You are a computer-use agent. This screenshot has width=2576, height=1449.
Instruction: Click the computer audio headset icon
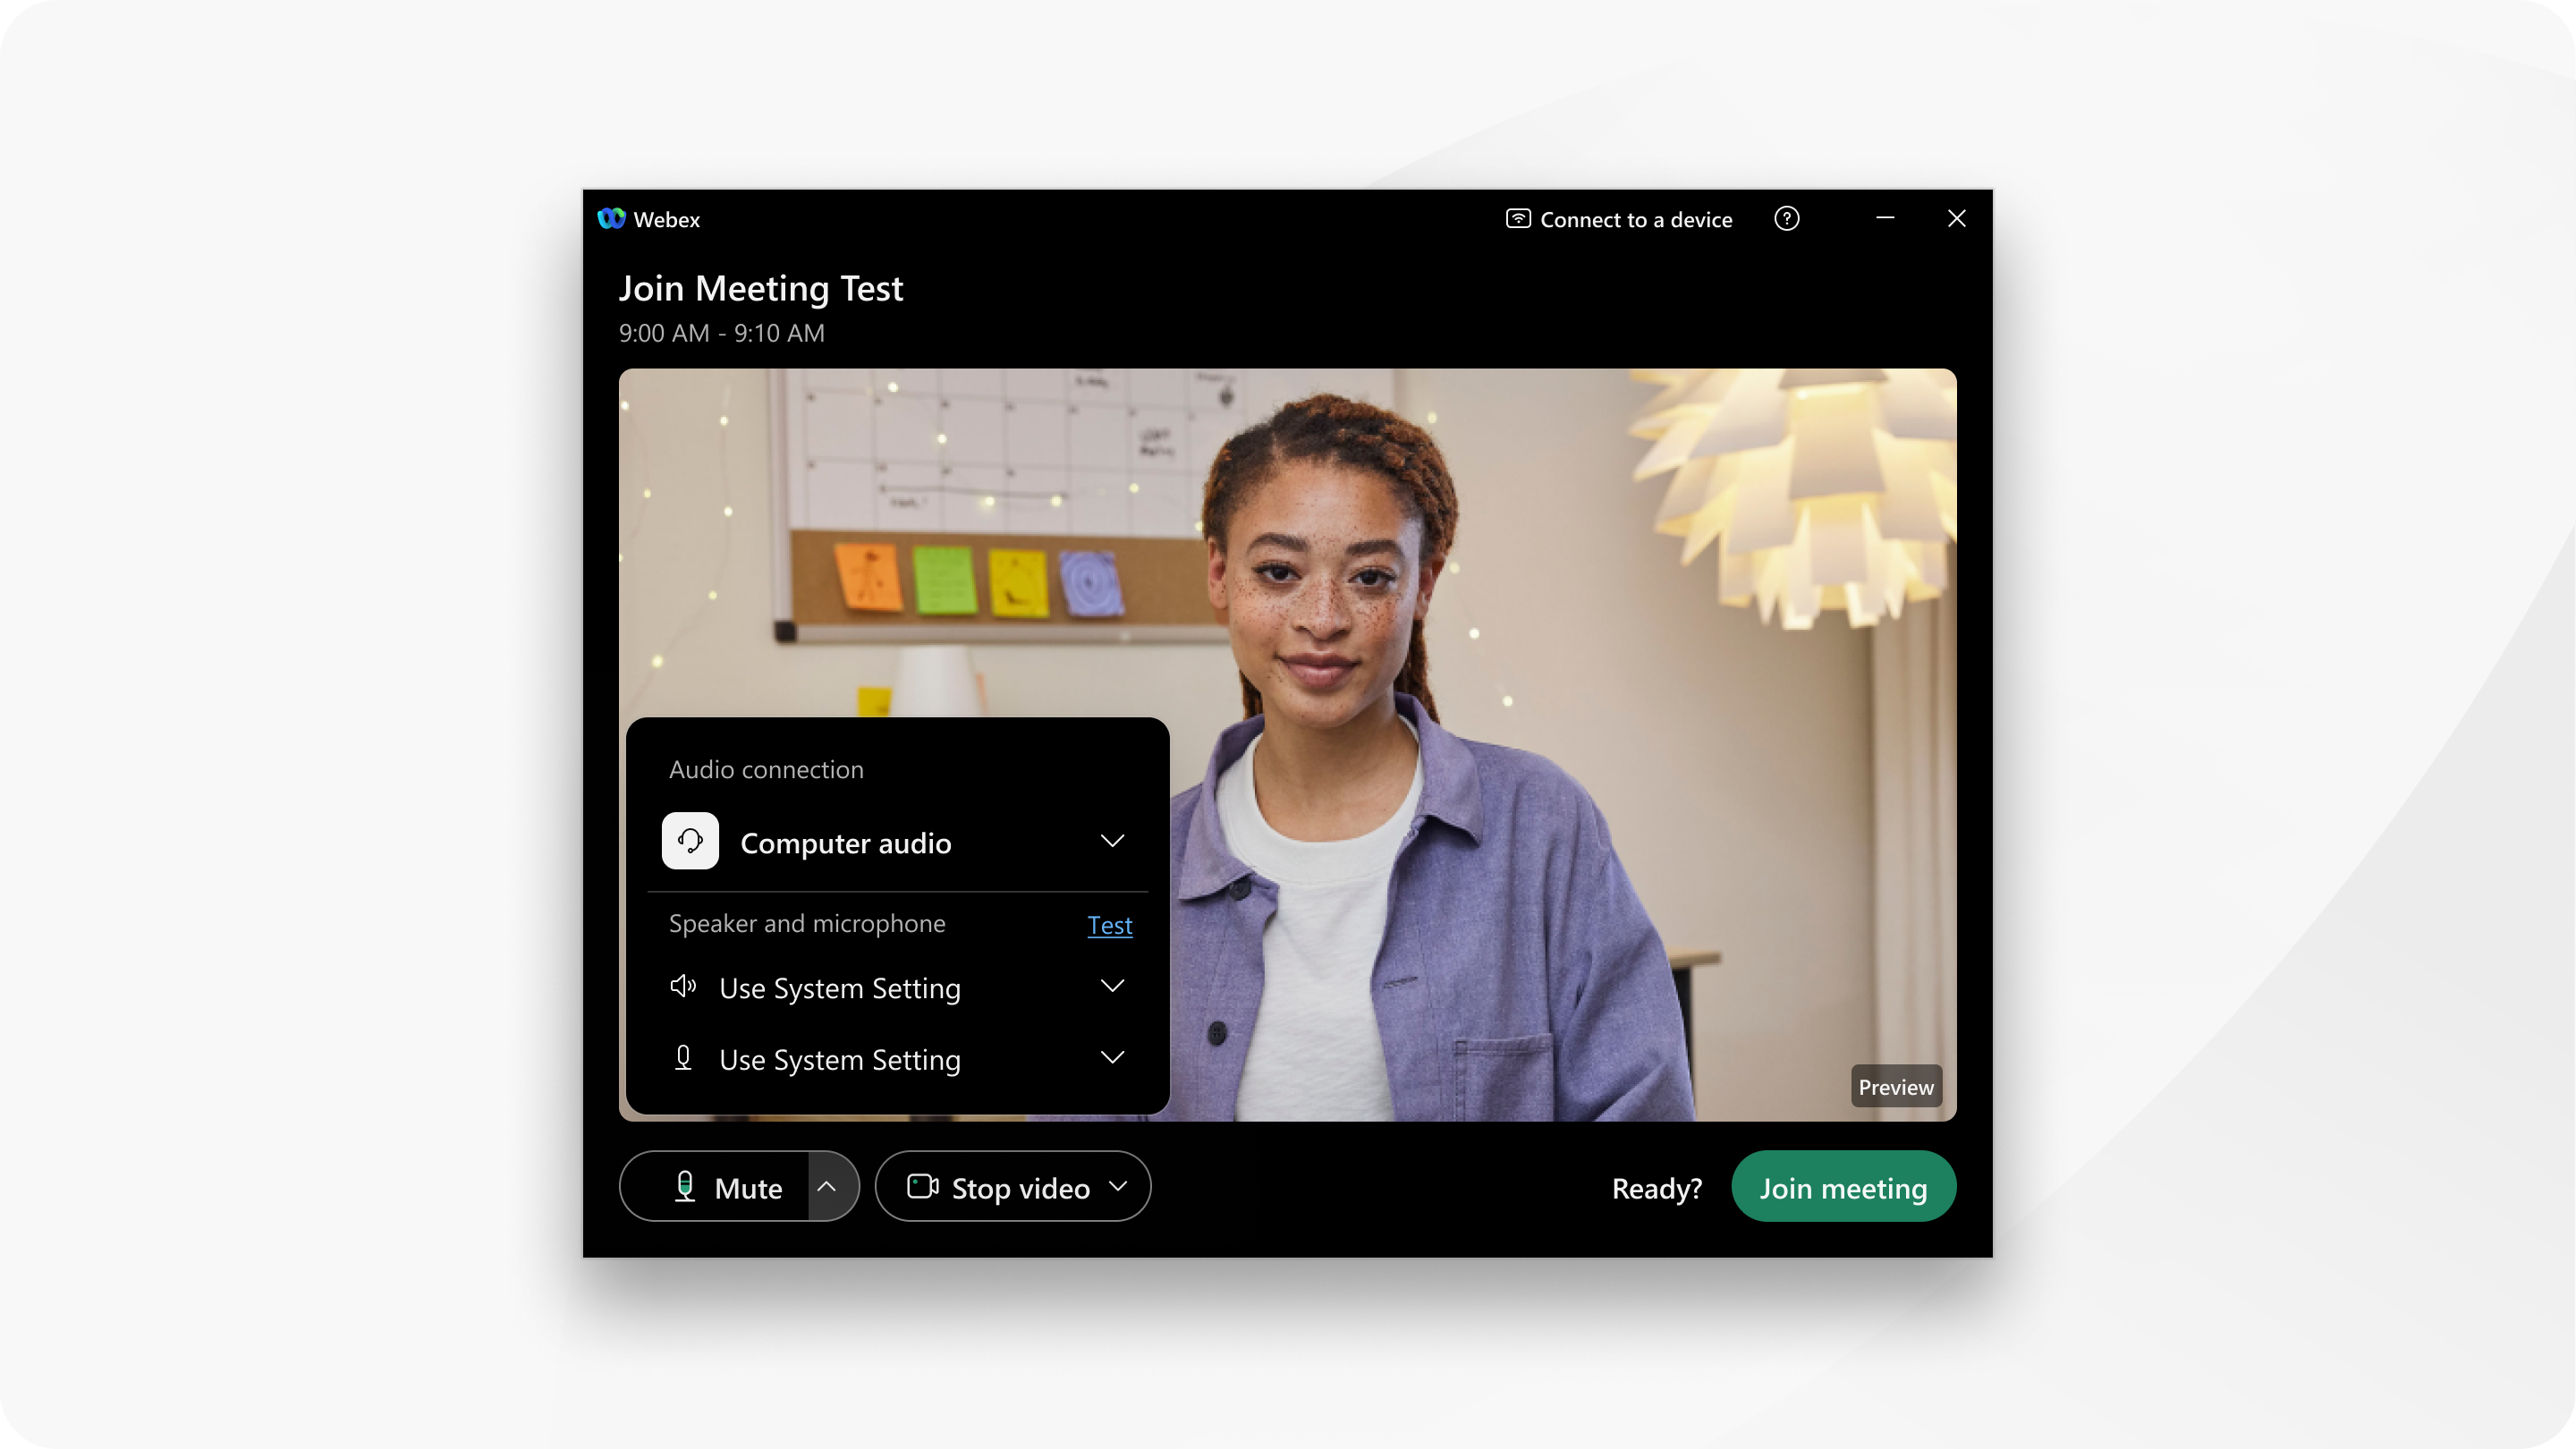point(691,841)
